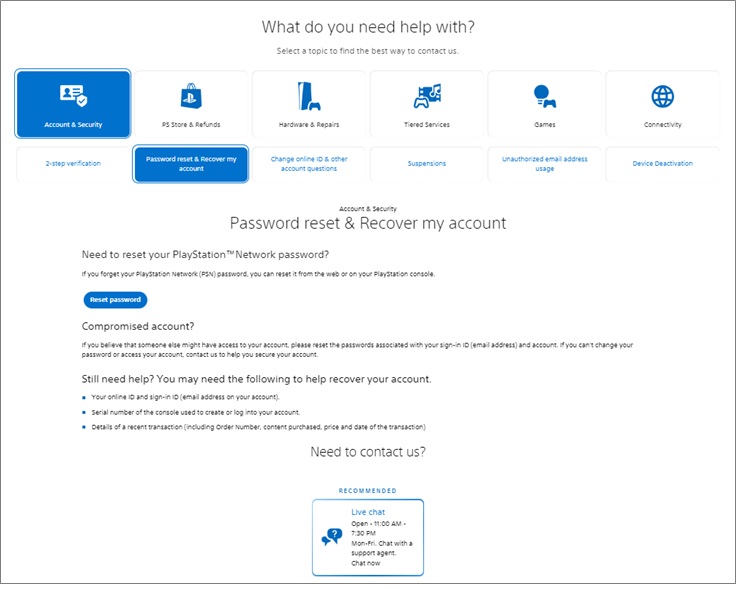Image resolution: width=739 pixels, height=589 pixels.
Task: Click the 'If you forget your PlayStation Network (PSN) password' sentence
Action: 258,274
